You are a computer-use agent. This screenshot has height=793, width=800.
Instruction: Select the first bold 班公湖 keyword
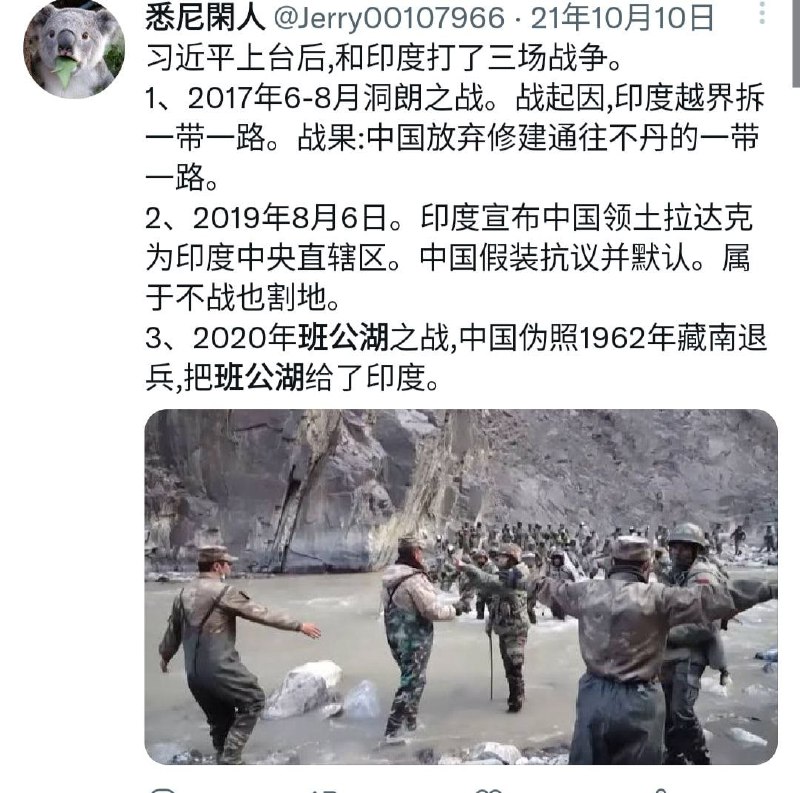click(x=343, y=337)
